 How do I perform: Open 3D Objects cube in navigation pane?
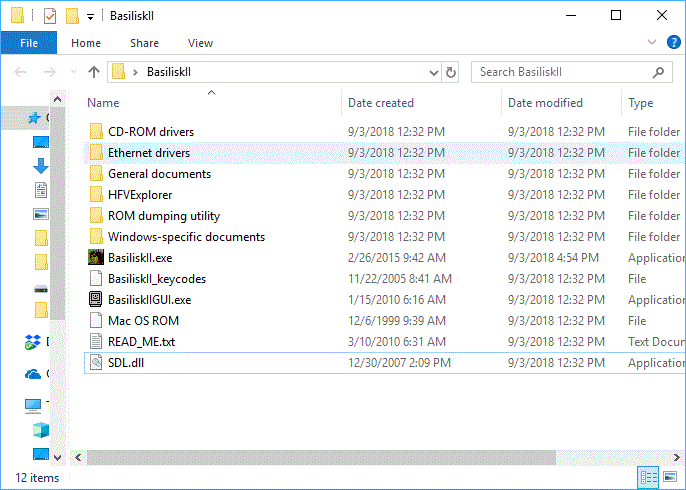click(41, 430)
